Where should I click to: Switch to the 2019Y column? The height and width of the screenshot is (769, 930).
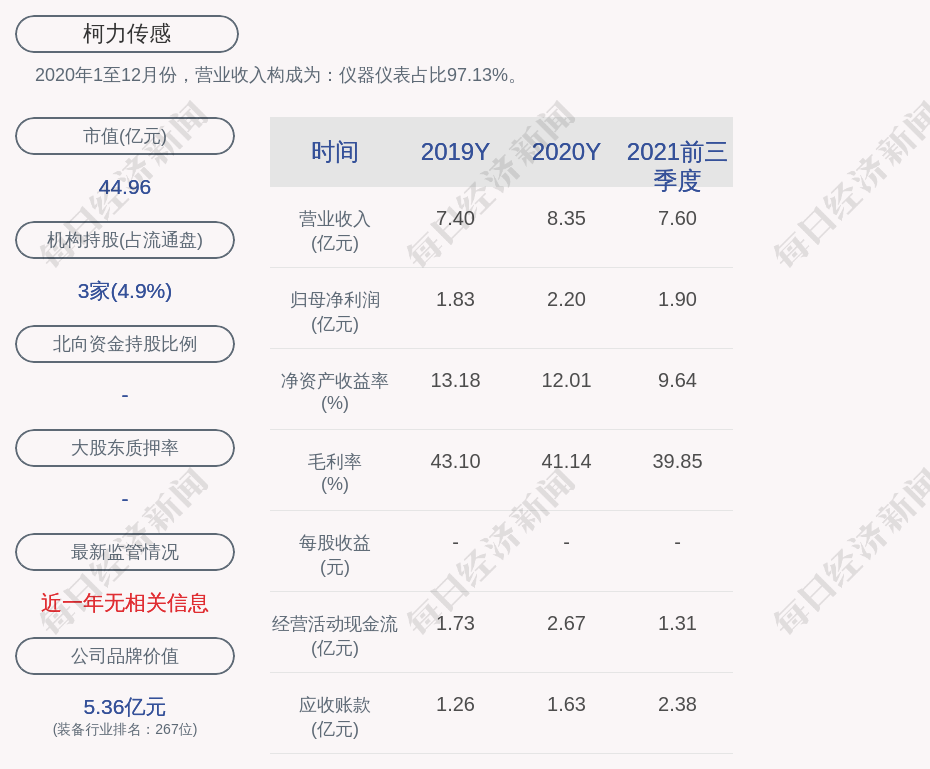pos(455,152)
